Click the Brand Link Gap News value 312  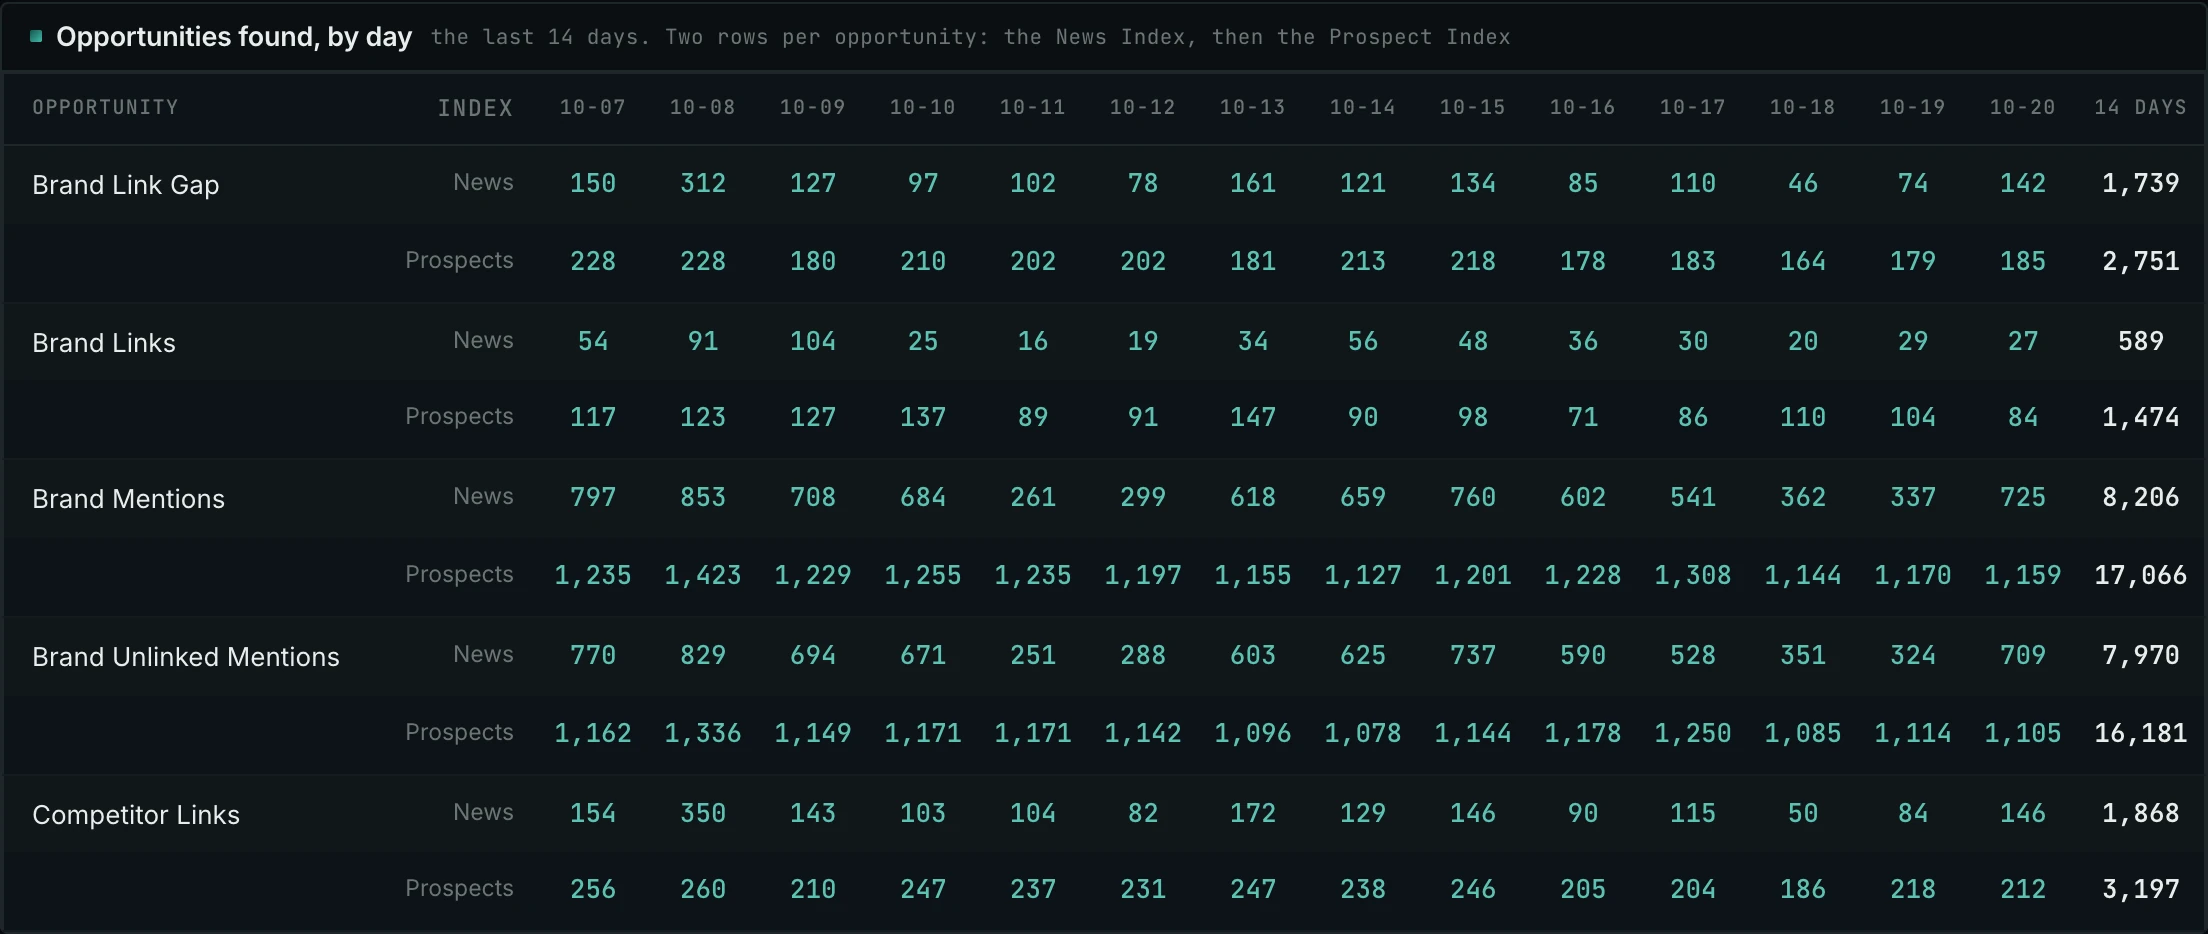coord(703,183)
